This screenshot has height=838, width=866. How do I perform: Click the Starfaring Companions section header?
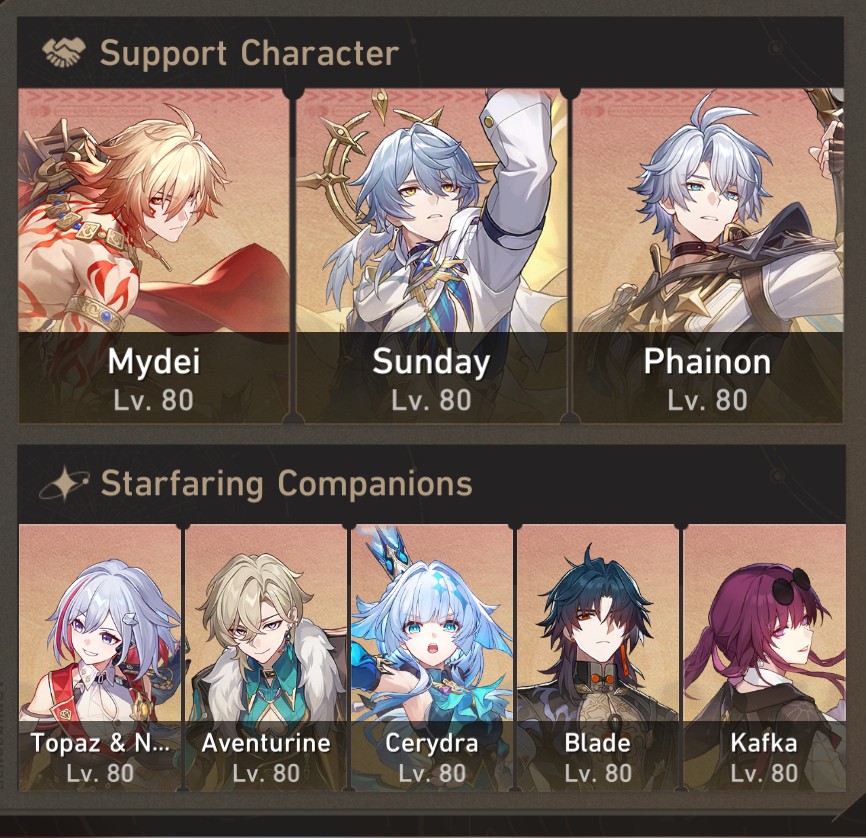pos(431,484)
